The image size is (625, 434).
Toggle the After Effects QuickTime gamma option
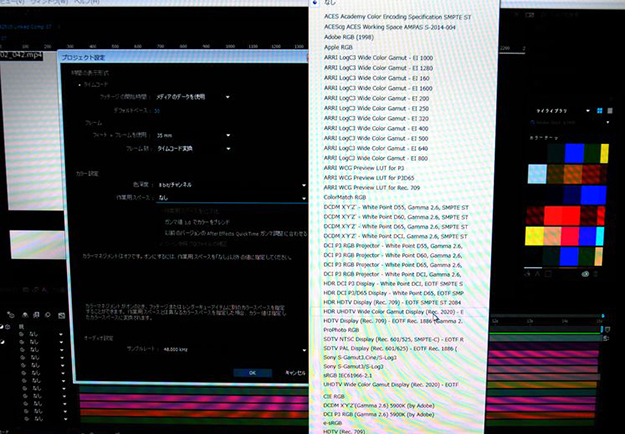tap(235, 233)
